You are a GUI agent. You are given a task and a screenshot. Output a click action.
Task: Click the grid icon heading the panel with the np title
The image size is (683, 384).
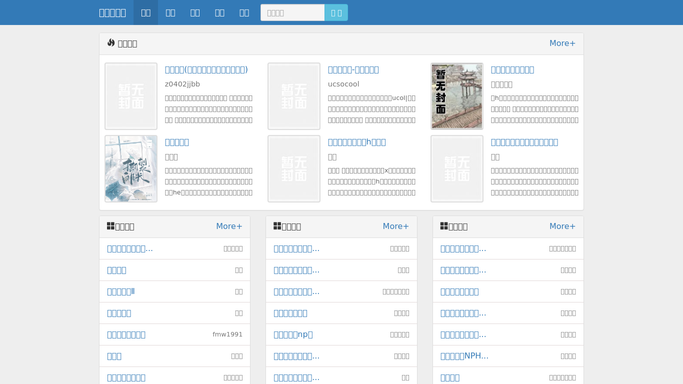[x=277, y=226]
